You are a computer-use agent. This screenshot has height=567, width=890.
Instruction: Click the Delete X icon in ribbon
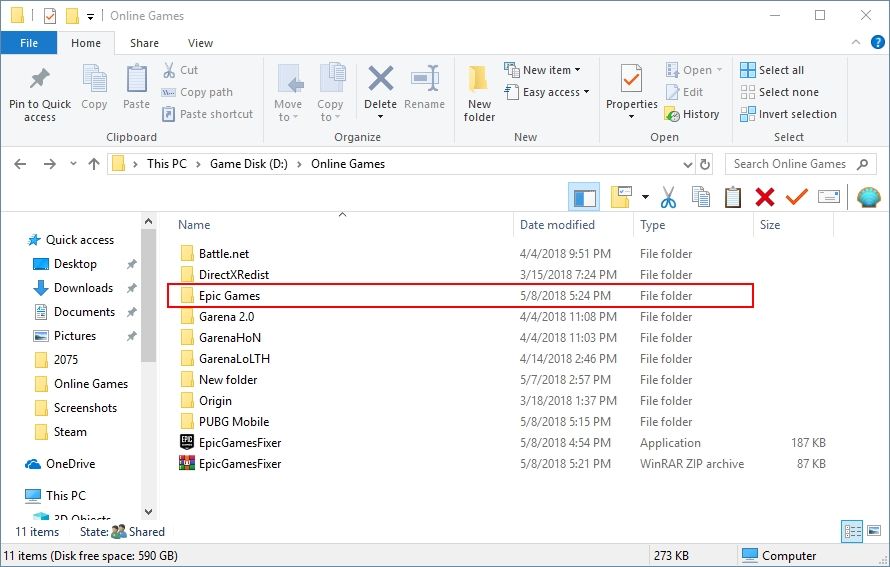coord(380,78)
